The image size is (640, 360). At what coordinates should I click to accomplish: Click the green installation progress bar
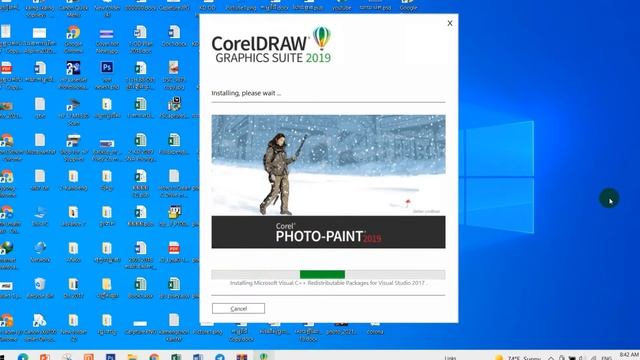coord(322,274)
